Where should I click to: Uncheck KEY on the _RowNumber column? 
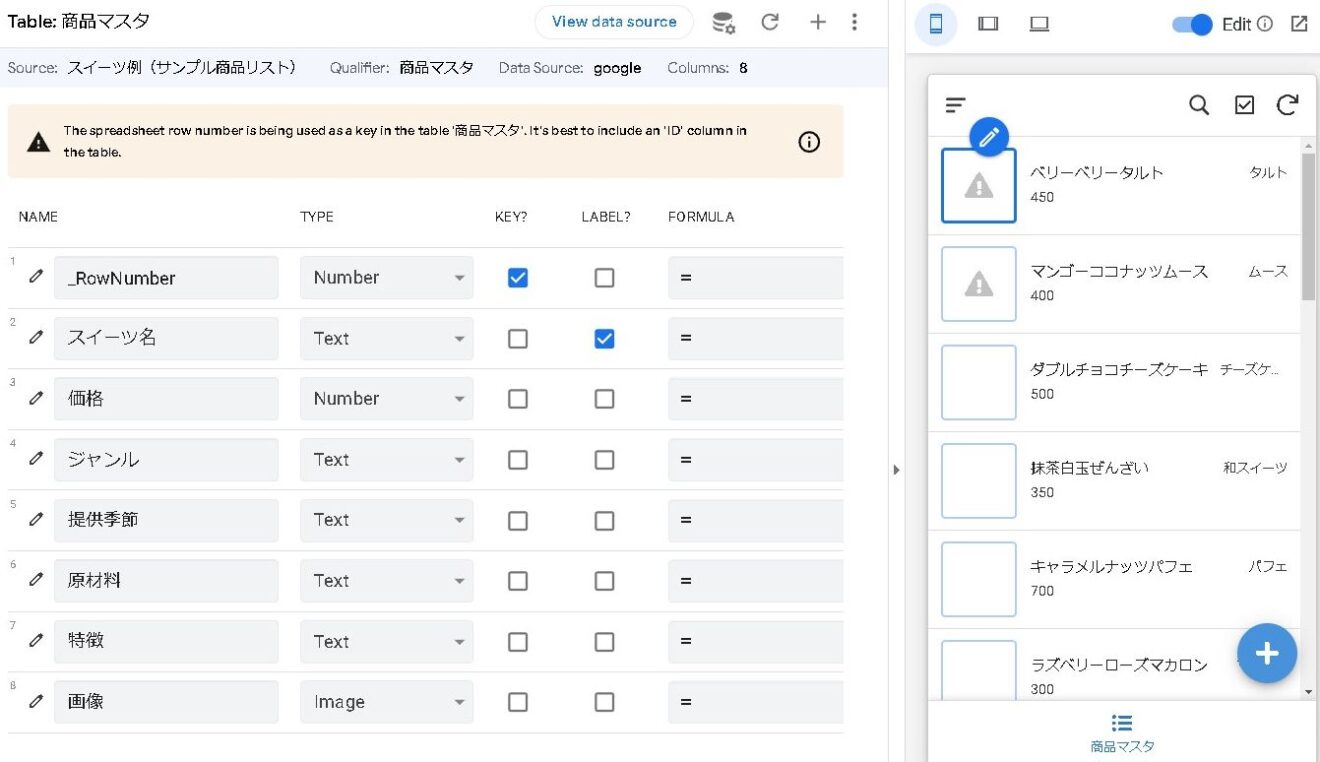pyautogui.click(x=517, y=277)
